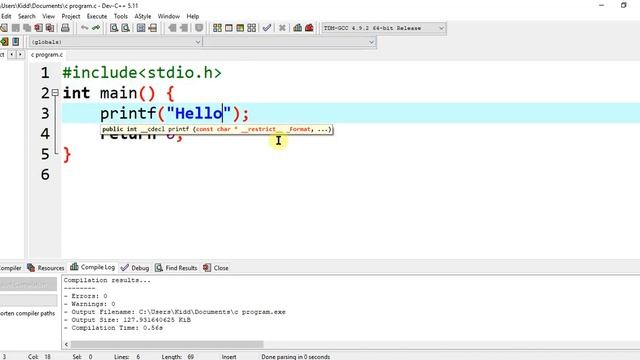Click line number 6 in the gutter
This screenshot has width=640, height=360.
(45, 175)
